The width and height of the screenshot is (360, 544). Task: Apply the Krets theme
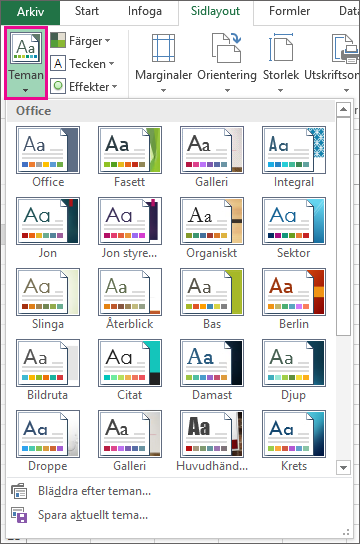[x=294, y=441]
